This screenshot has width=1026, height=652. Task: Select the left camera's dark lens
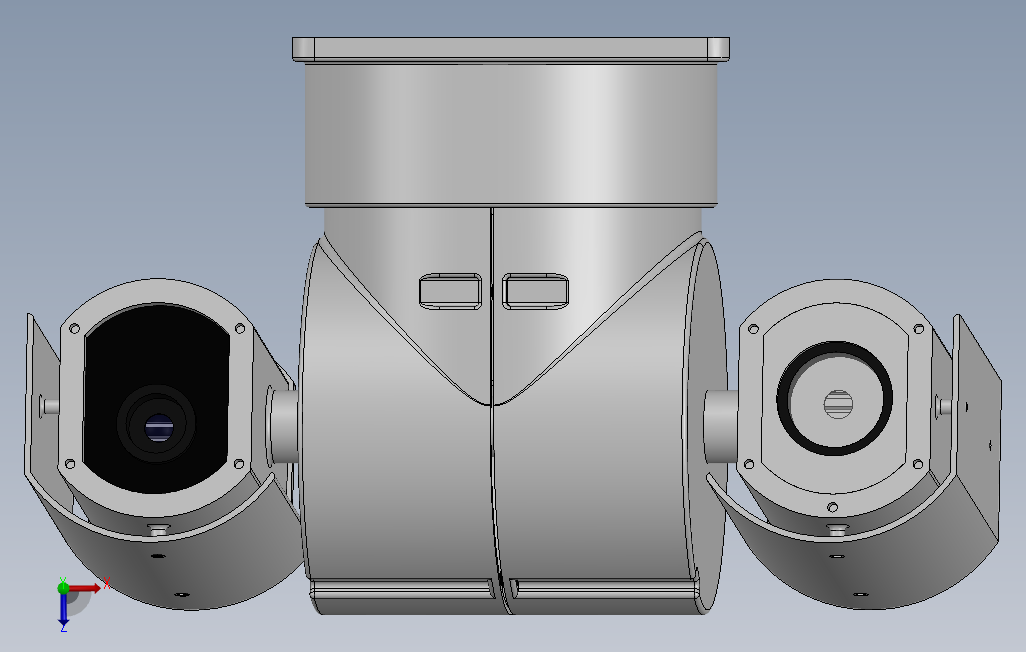click(x=157, y=425)
